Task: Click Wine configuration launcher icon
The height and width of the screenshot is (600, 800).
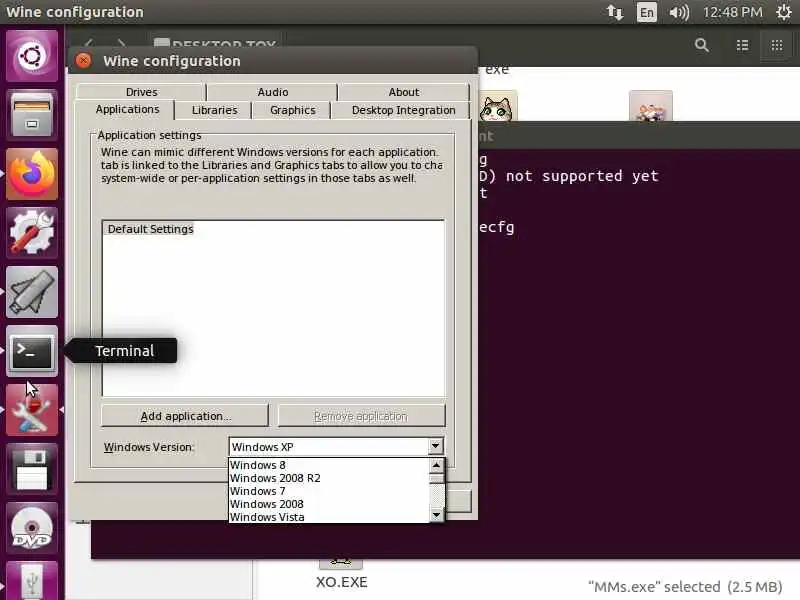Action: coord(32,410)
